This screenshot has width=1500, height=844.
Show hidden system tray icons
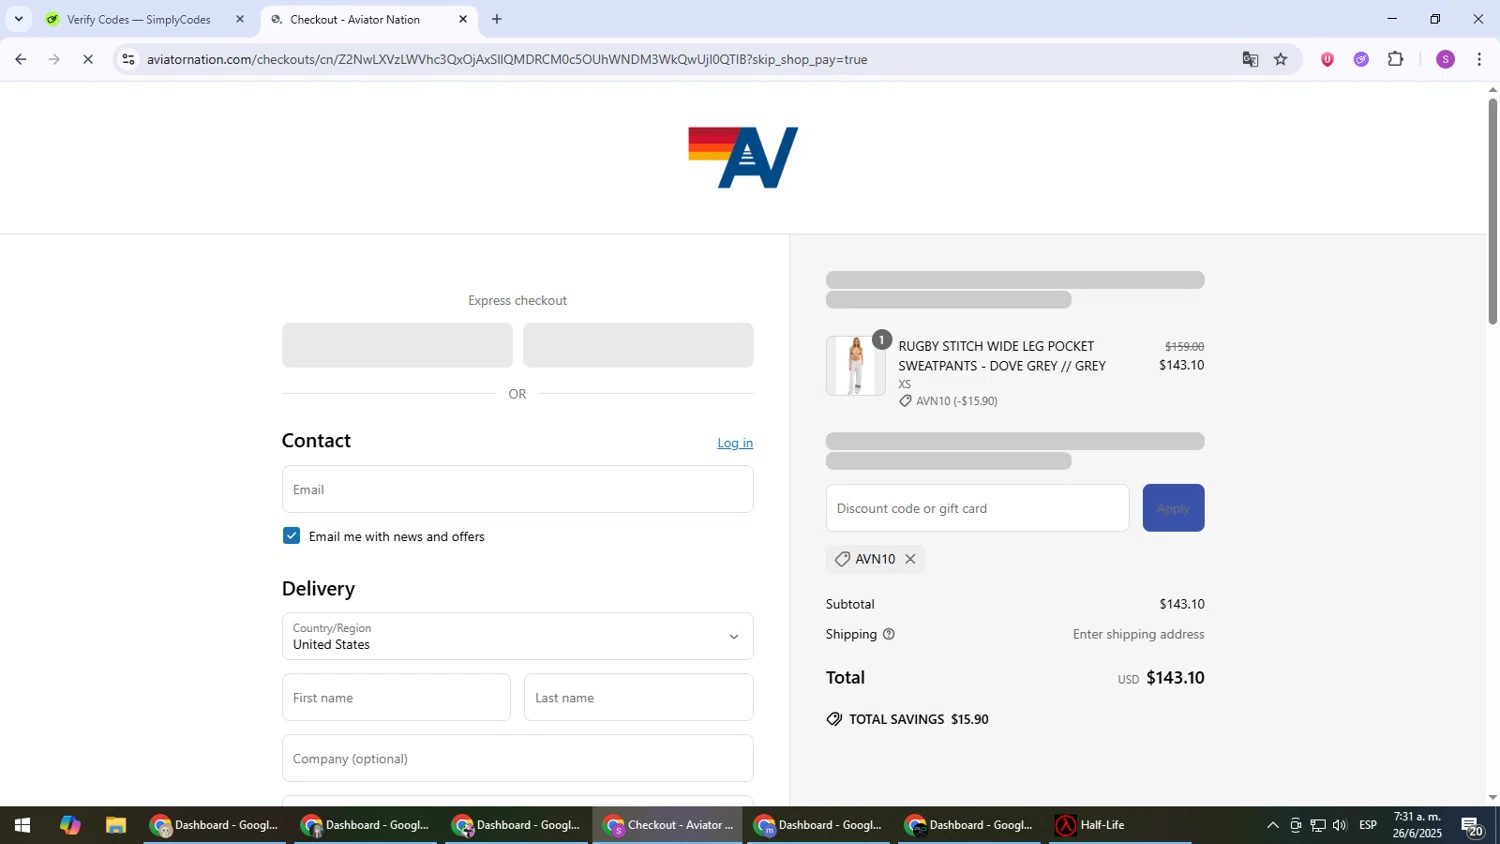[1272, 825]
